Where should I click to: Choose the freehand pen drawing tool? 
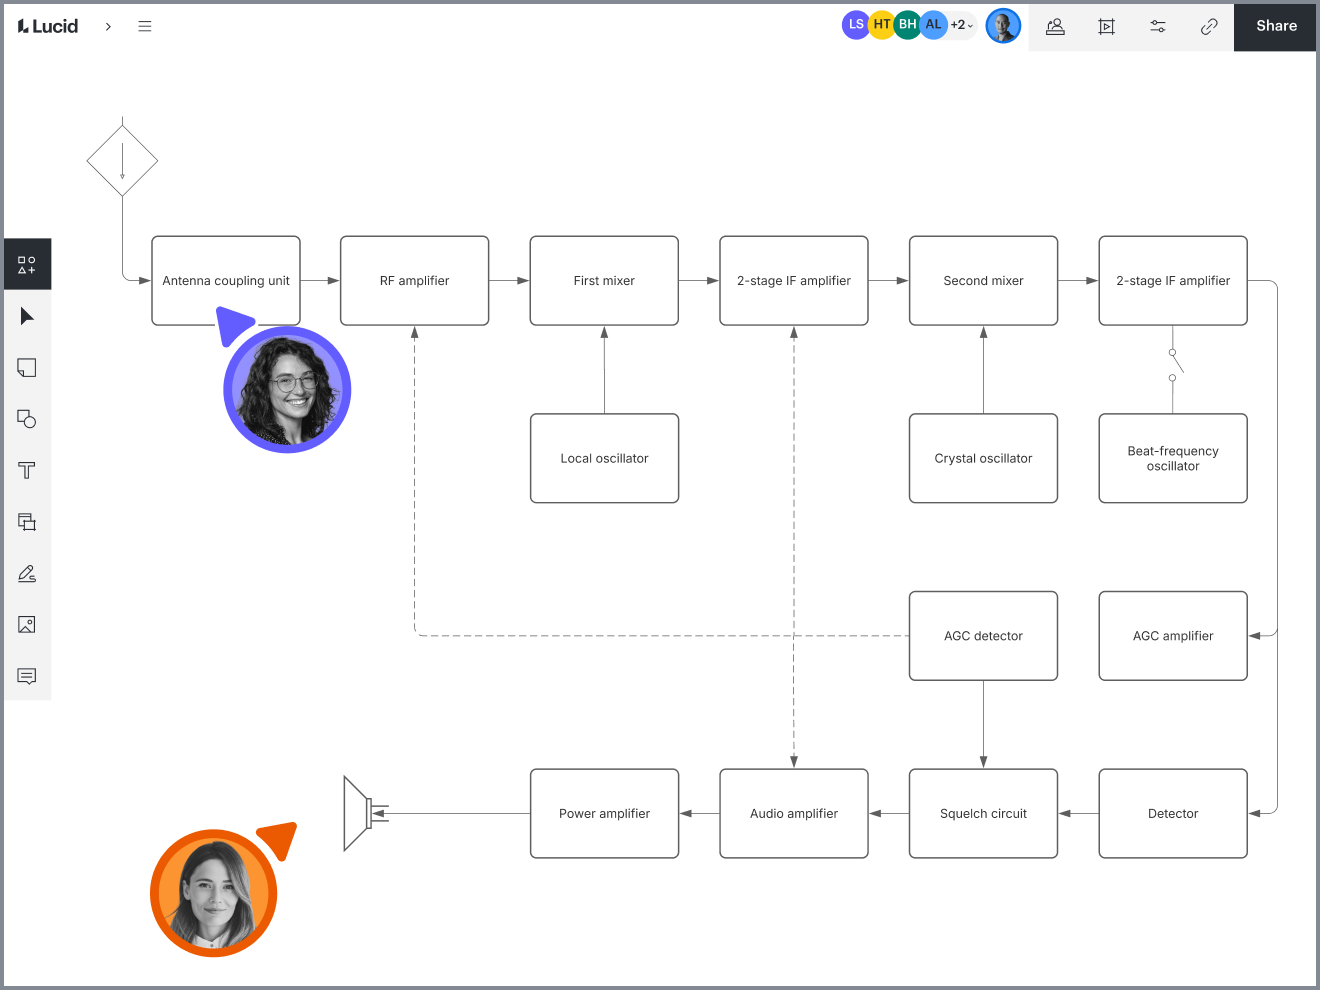click(27, 573)
